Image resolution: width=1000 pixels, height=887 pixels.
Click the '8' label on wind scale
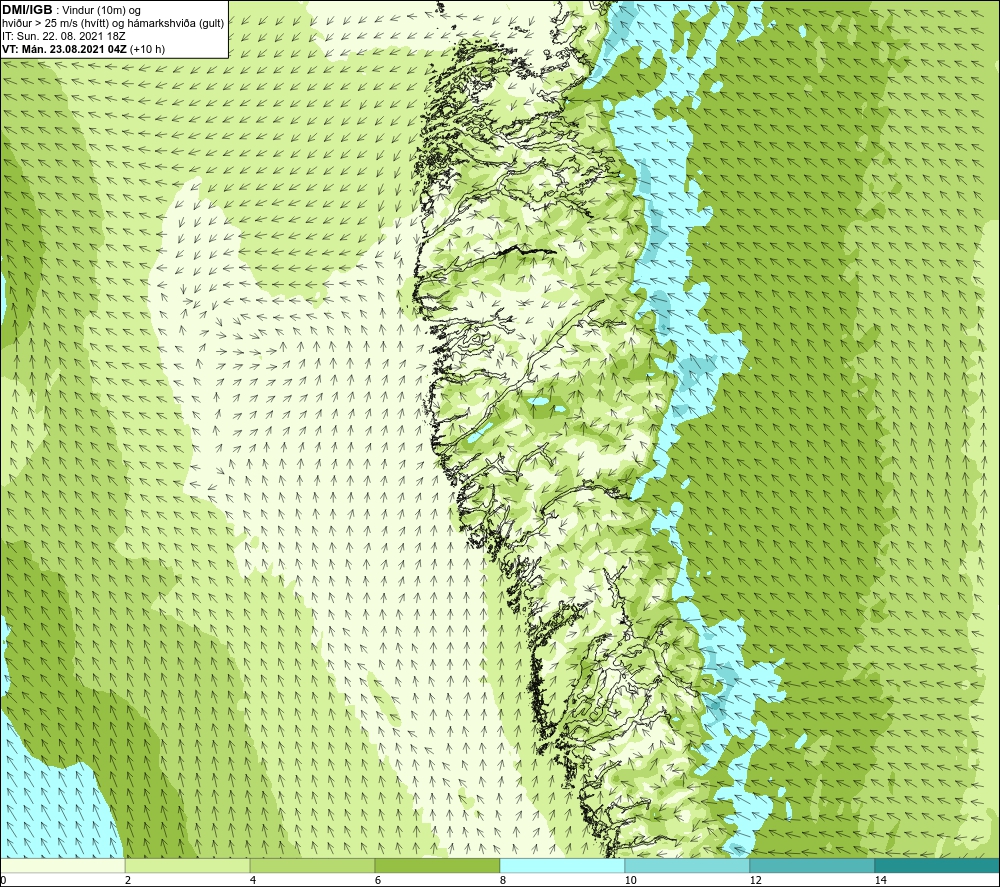click(x=503, y=881)
